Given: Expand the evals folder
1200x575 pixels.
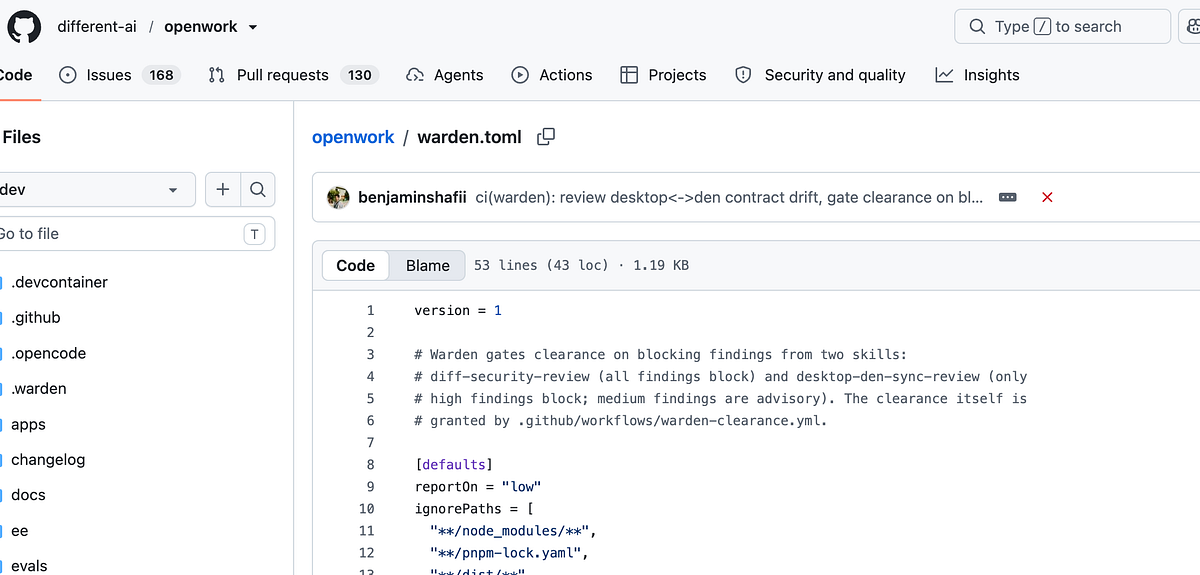Looking at the screenshot, I should (29, 566).
